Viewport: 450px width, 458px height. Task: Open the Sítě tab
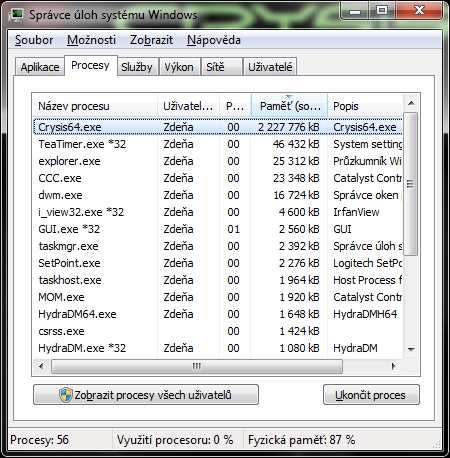221,67
